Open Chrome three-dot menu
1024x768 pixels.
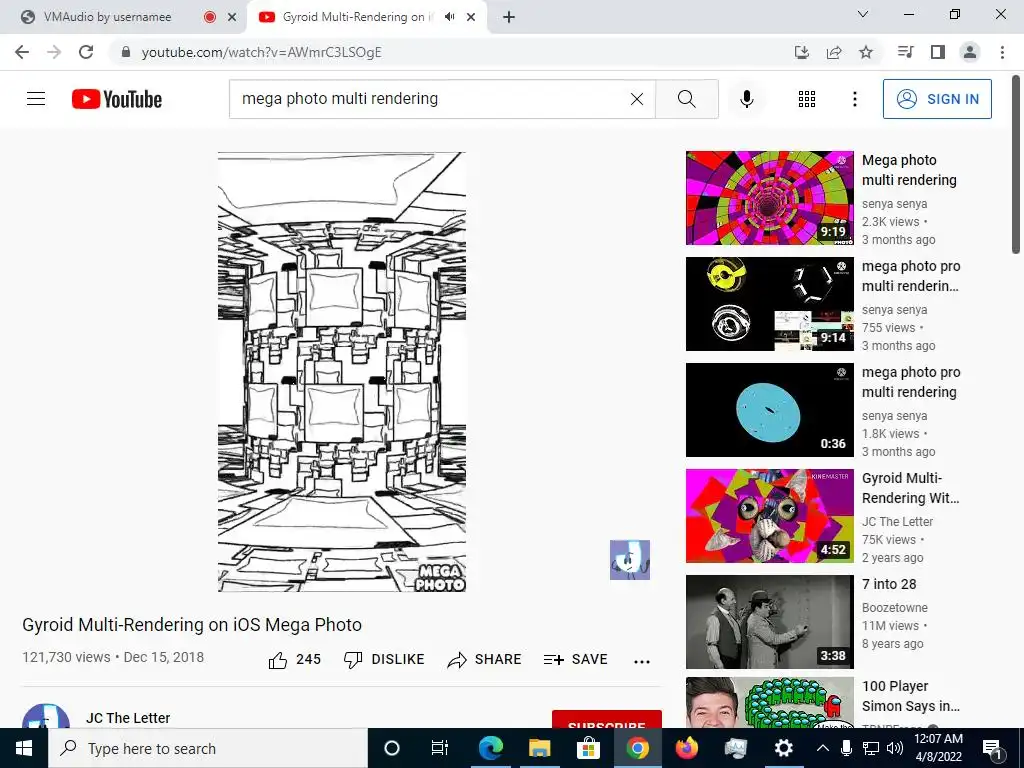point(1002,52)
